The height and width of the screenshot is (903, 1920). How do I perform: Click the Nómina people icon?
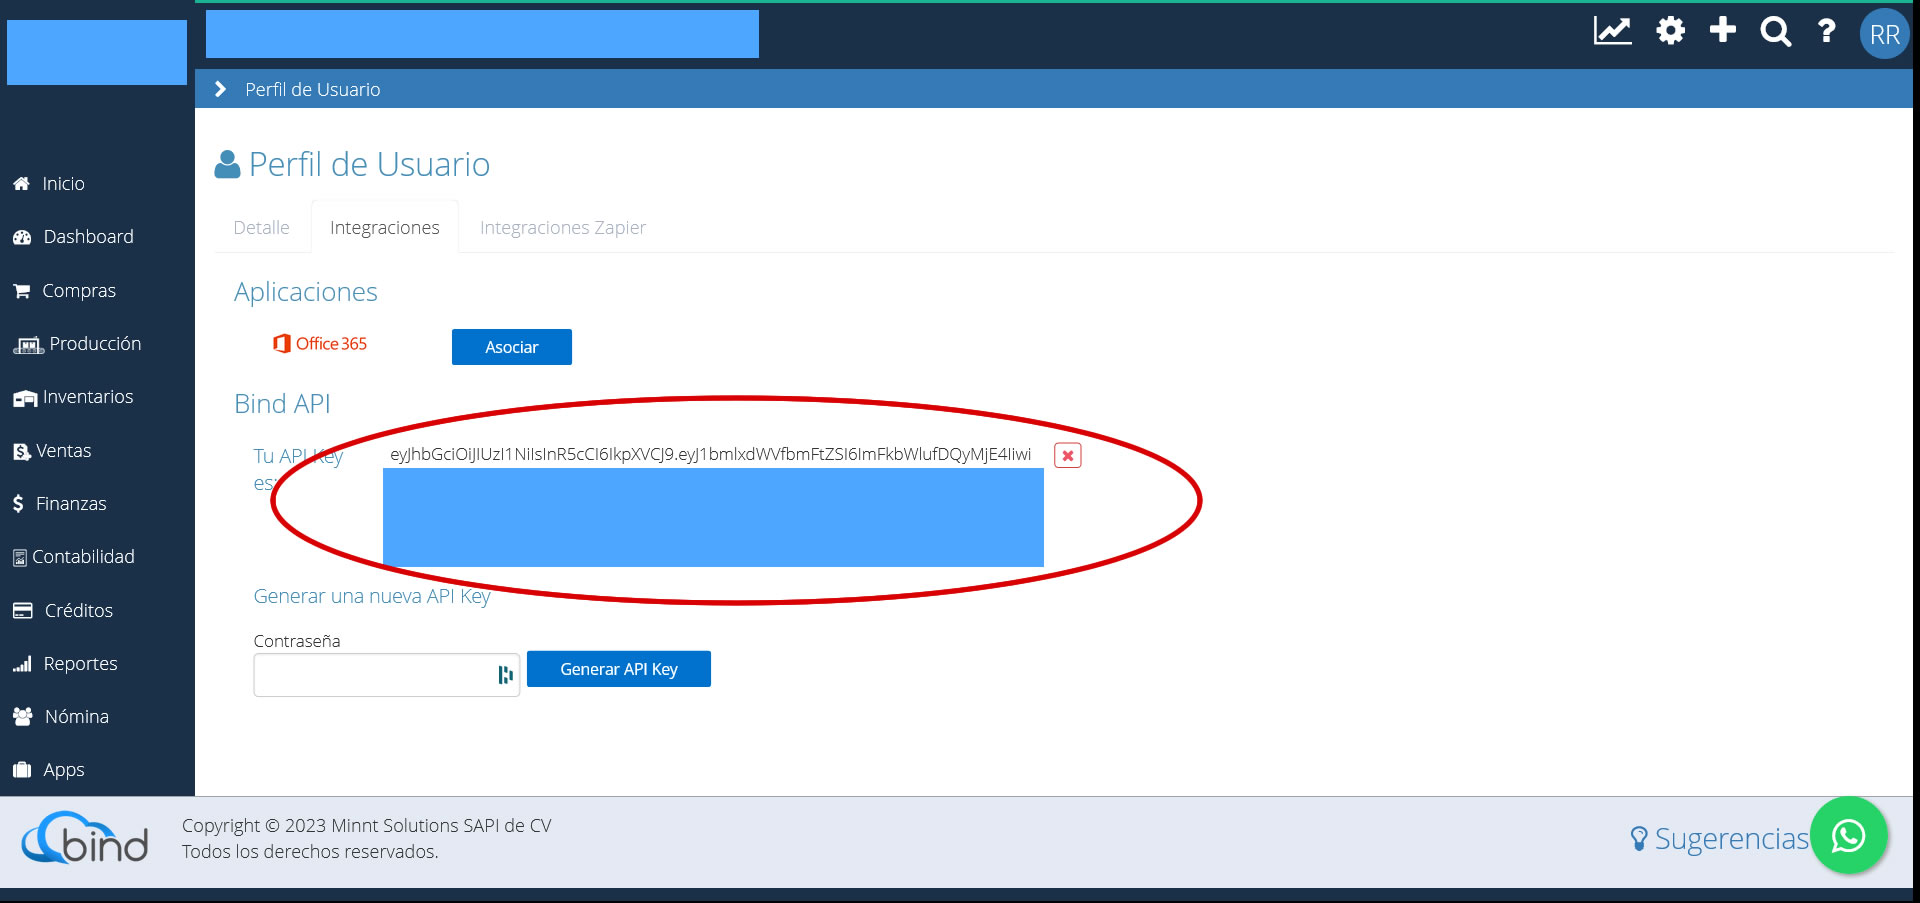tap(23, 716)
